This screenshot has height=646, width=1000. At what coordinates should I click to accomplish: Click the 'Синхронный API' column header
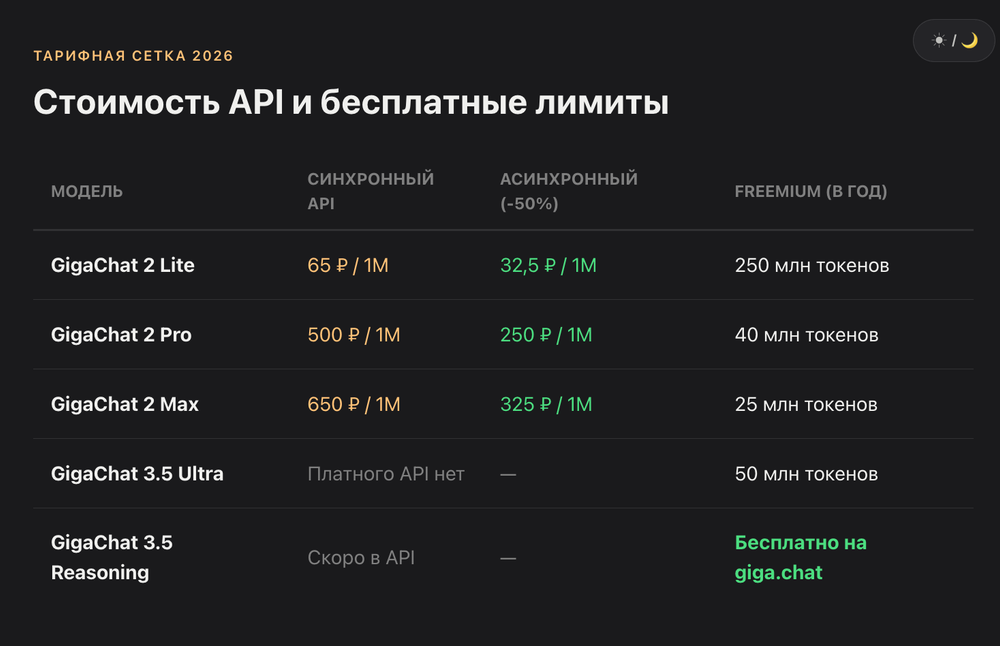pos(371,191)
